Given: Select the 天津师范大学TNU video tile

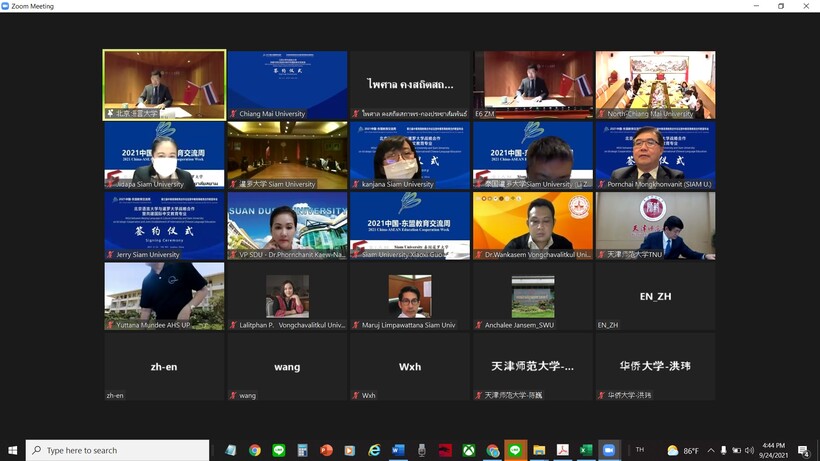Looking at the screenshot, I should (x=656, y=226).
